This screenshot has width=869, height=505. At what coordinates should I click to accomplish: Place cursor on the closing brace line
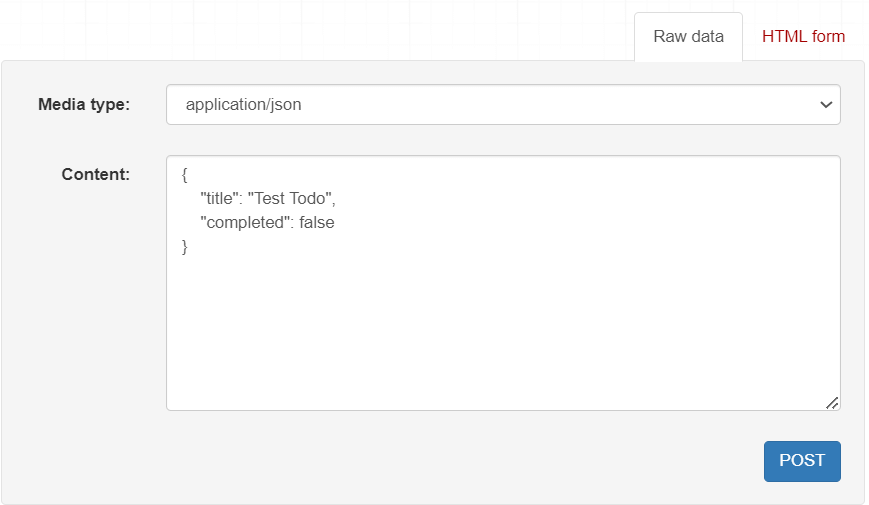[186, 247]
